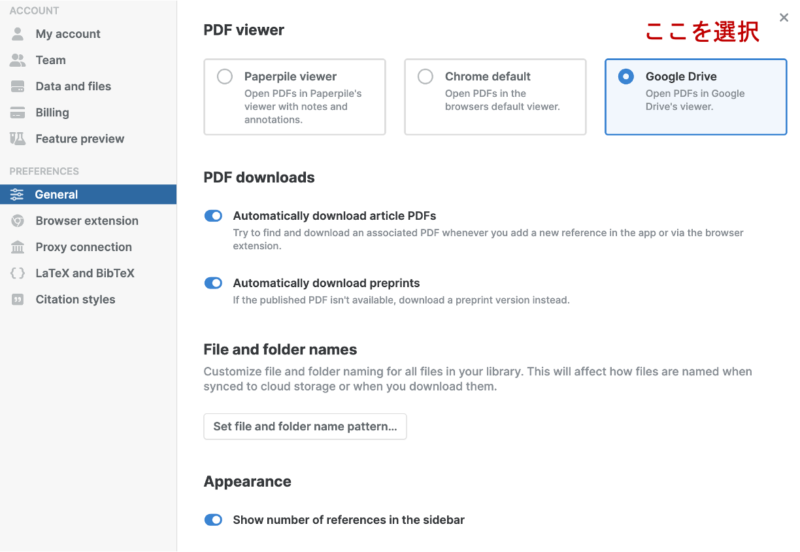The image size is (800, 552).
Task: Click Set file and folder name pattern button
Action: [305, 426]
